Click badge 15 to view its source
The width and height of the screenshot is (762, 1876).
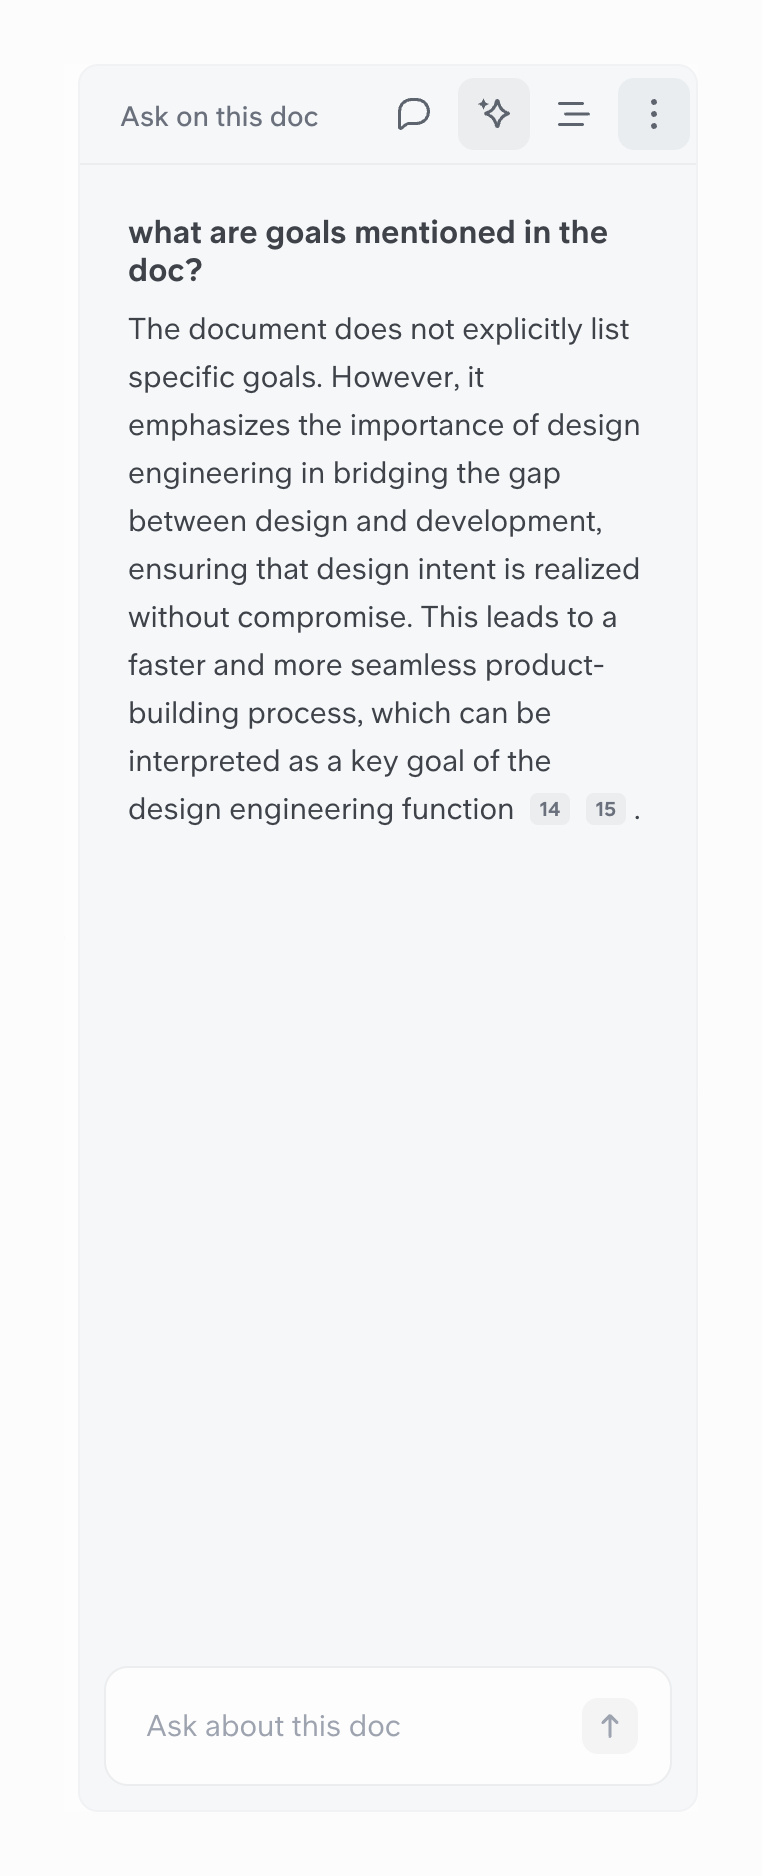coord(605,809)
